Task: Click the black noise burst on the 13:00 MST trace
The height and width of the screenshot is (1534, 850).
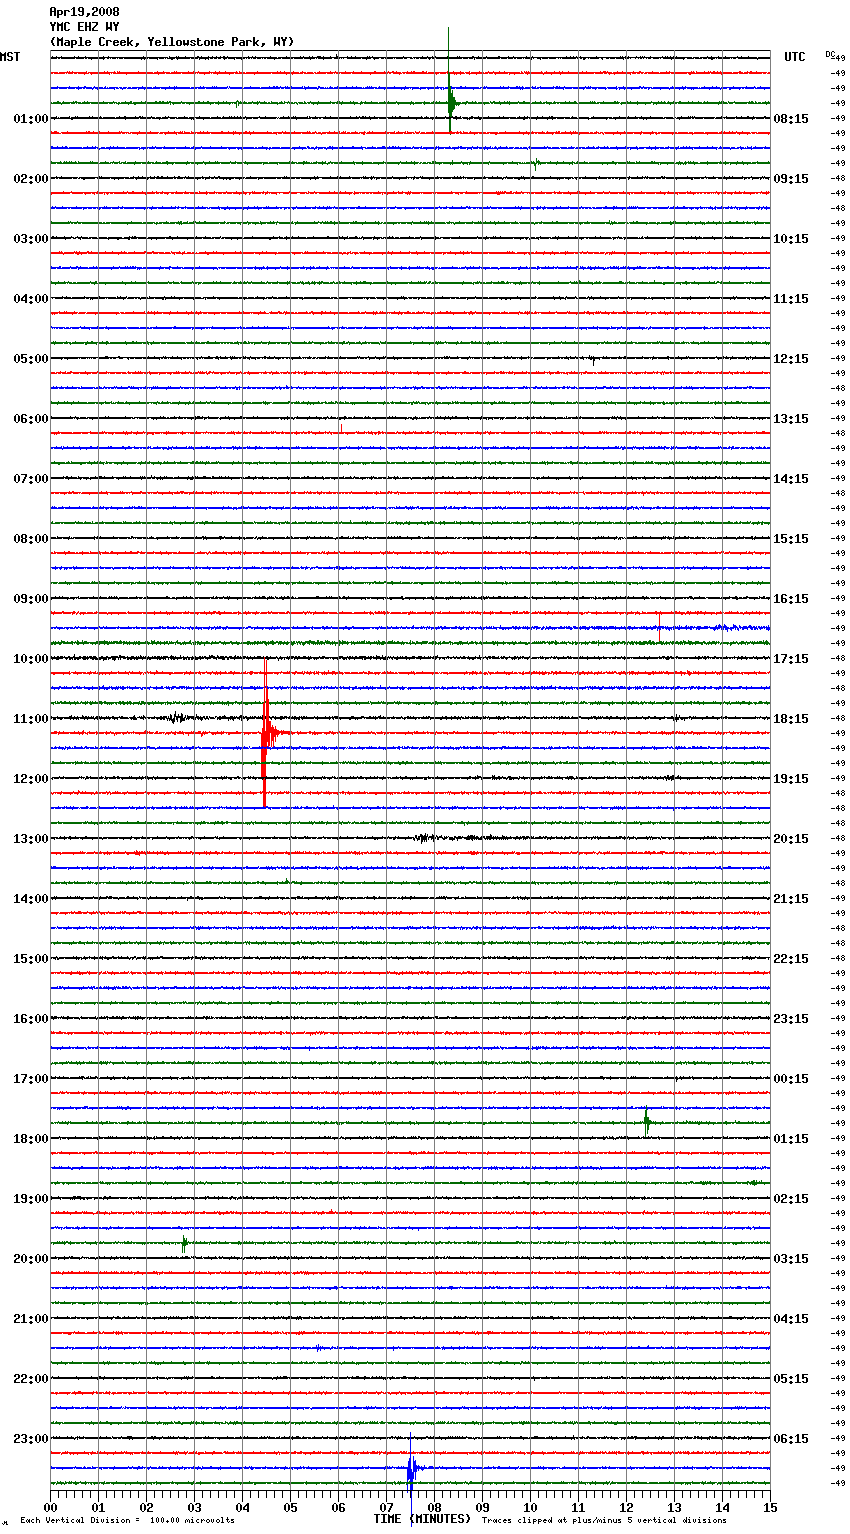Action: 426,838
